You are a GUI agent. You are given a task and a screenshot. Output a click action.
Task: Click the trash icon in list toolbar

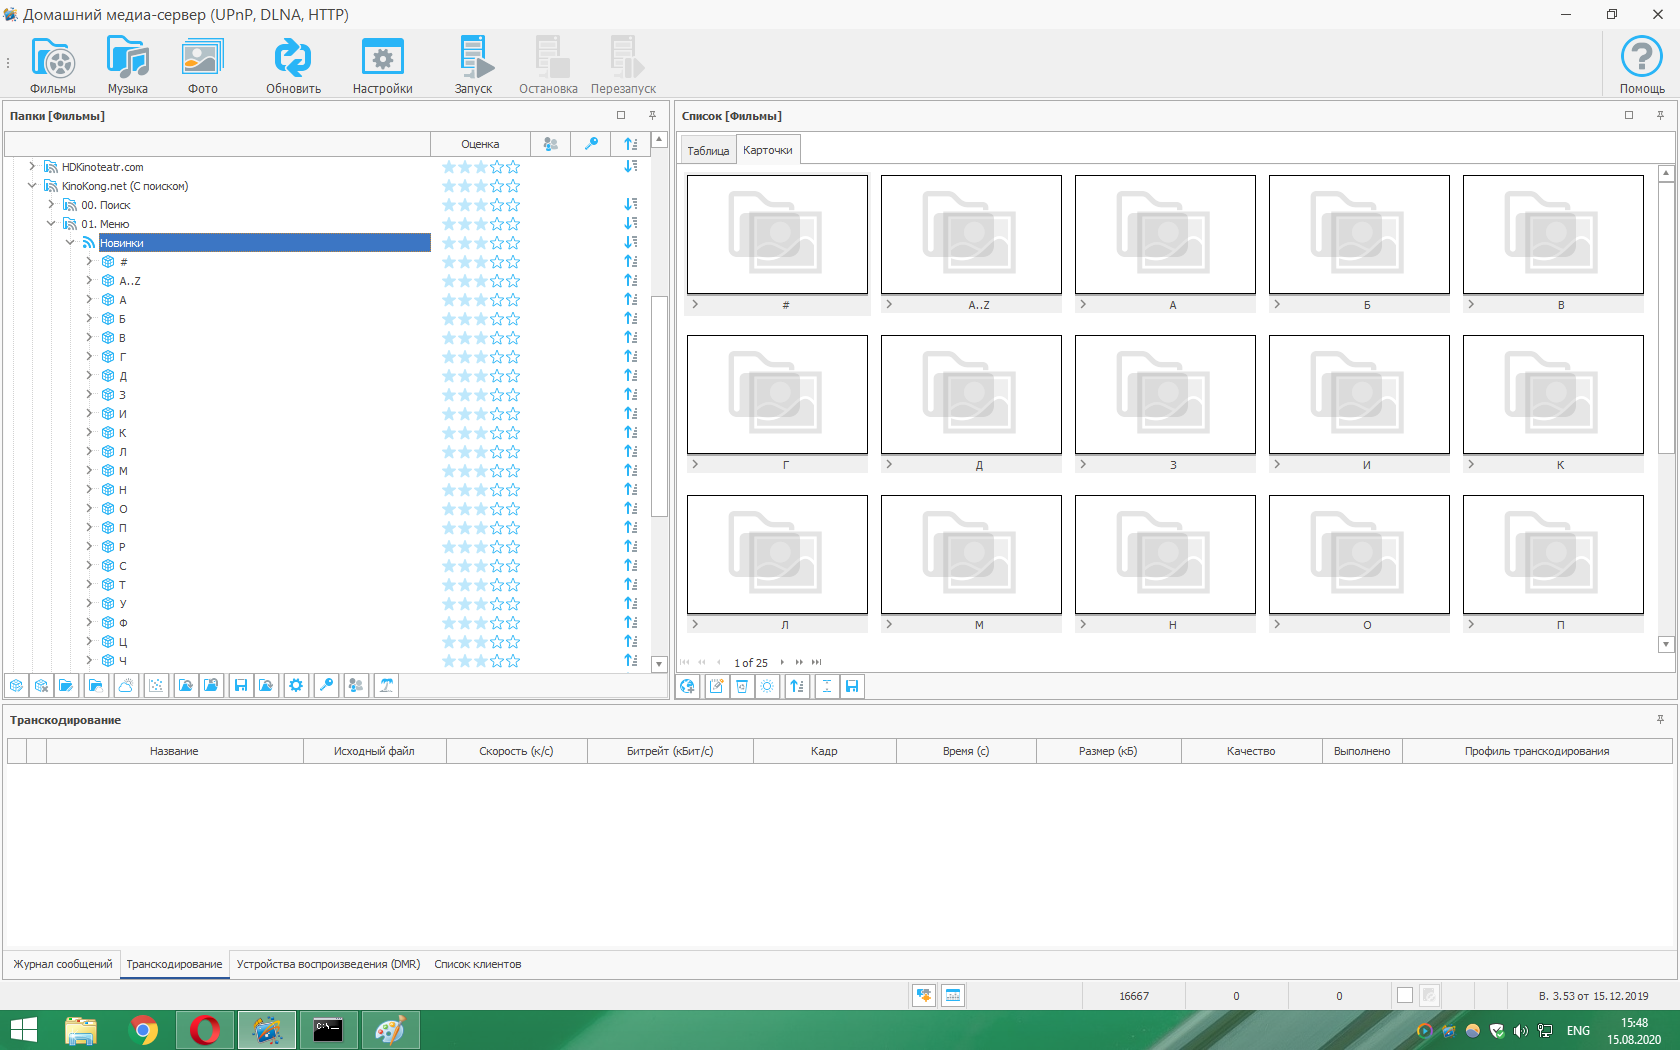click(x=742, y=687)
